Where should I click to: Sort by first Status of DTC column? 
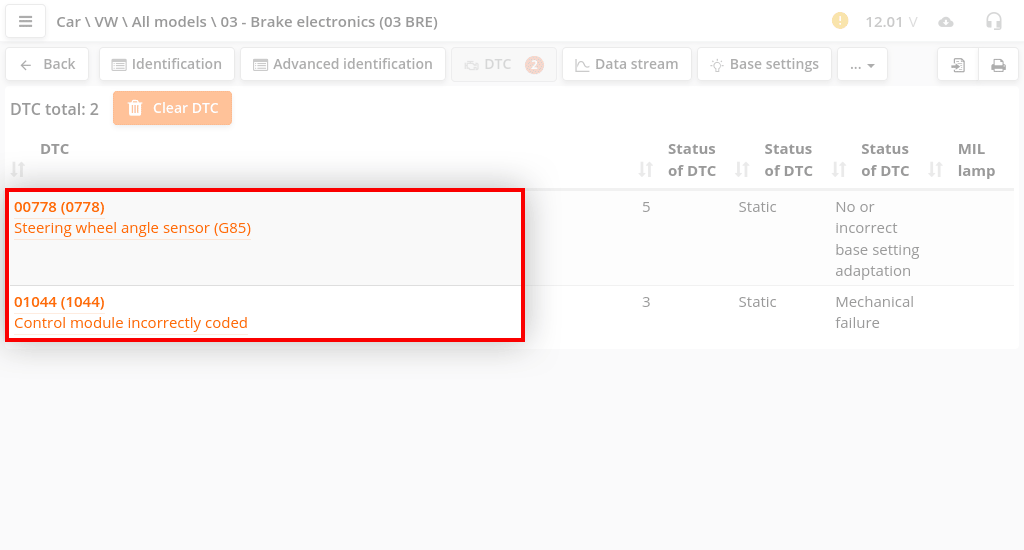(645, 170)
